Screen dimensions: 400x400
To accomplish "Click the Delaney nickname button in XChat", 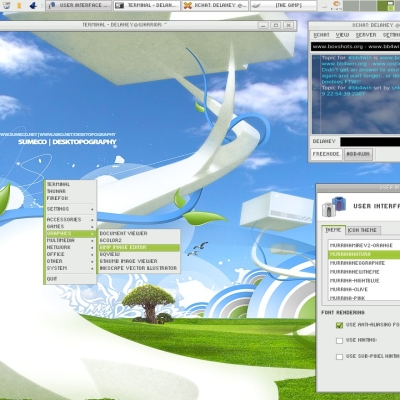I will click(x=324, y=141).
